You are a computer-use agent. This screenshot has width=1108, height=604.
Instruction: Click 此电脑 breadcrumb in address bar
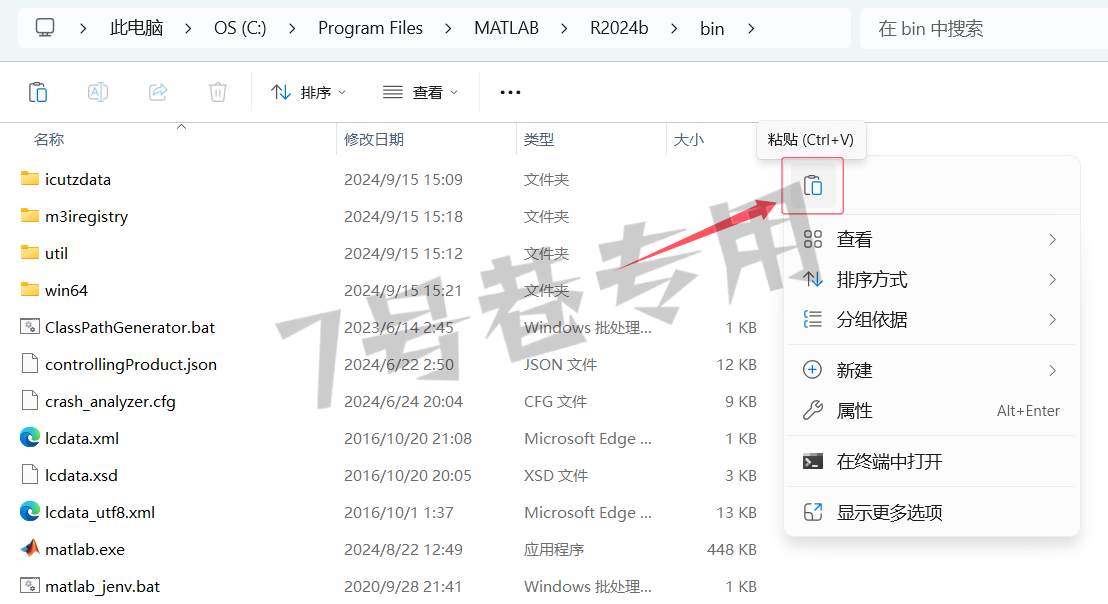coord(136,28)
